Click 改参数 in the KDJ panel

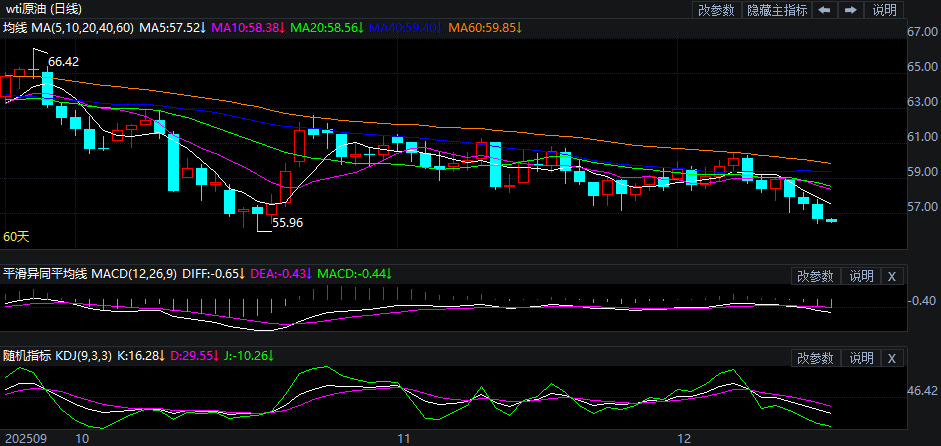(x=814, y=358)
